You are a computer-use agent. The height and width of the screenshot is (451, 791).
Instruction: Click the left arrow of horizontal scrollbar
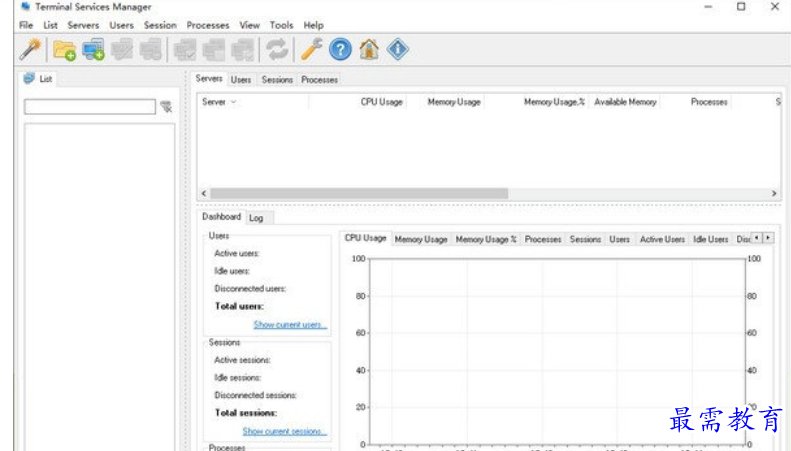click(x=204, y=193)
